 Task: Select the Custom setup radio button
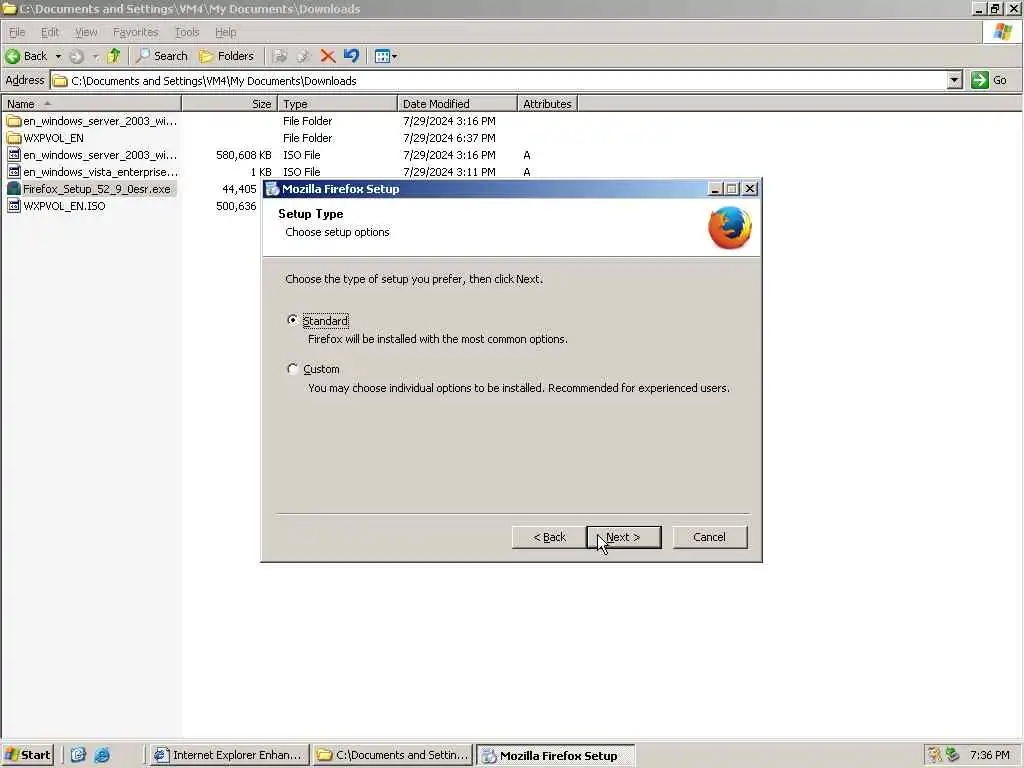coord(293,368)
